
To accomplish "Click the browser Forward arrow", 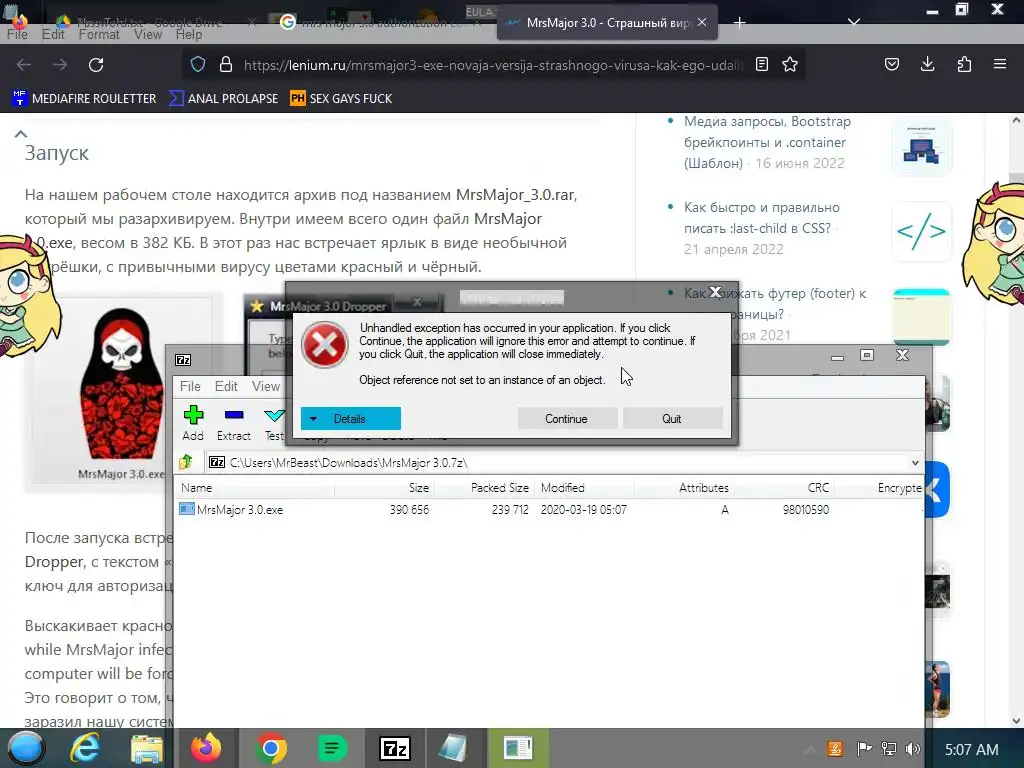I will [60, 65].
